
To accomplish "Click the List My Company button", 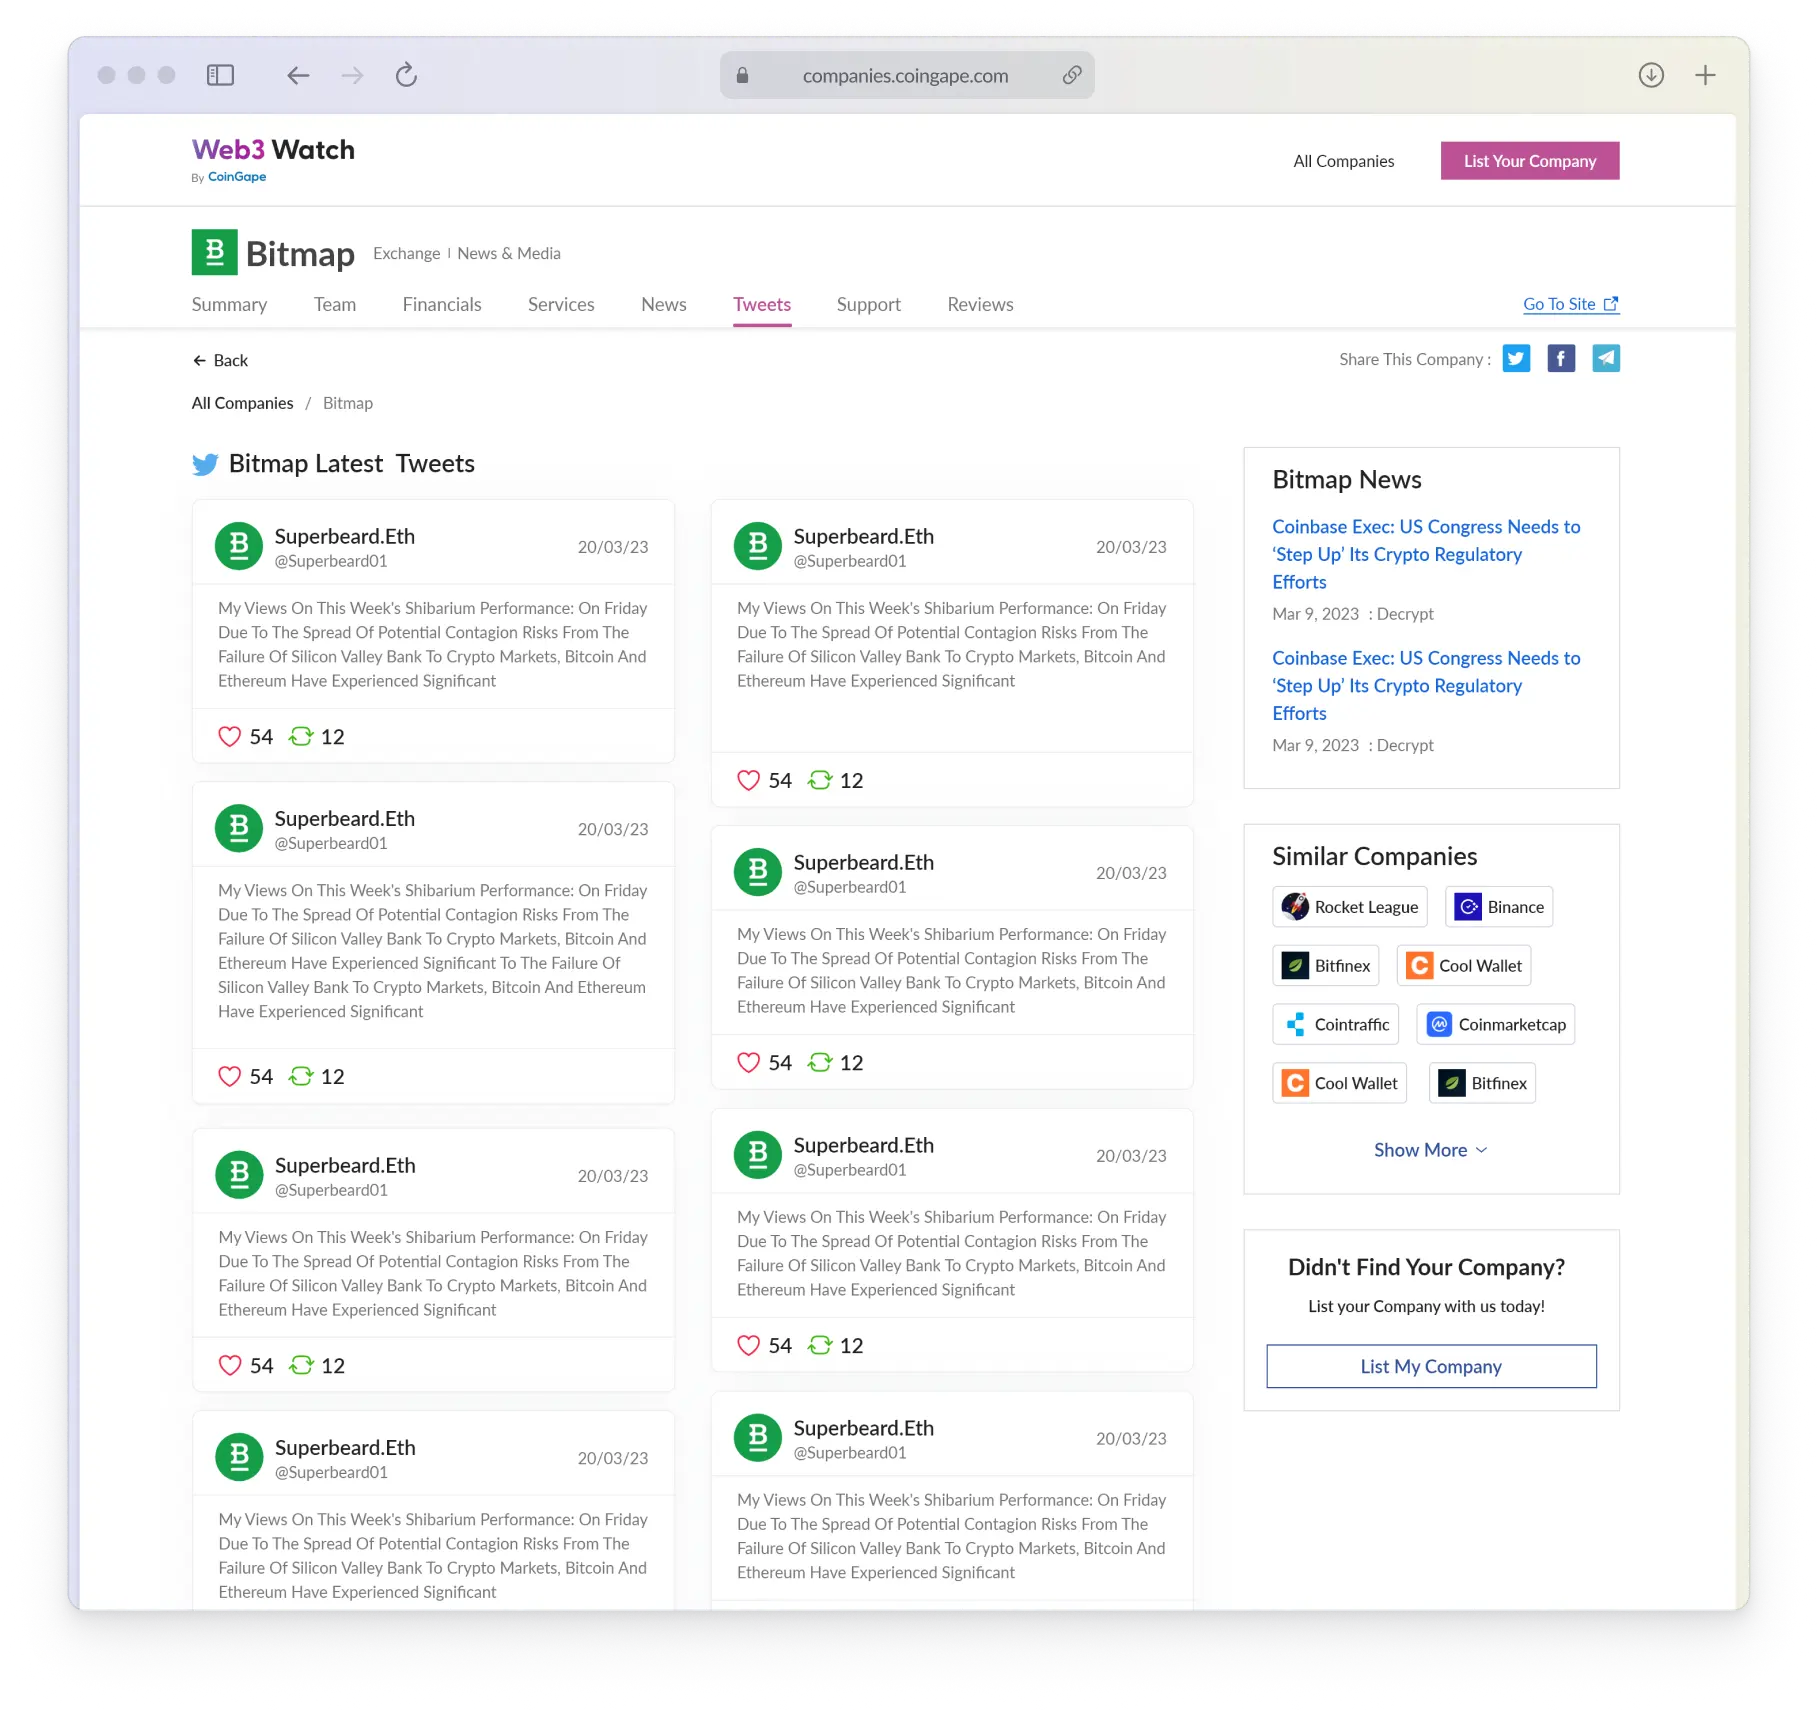I will (1431, 1366).
